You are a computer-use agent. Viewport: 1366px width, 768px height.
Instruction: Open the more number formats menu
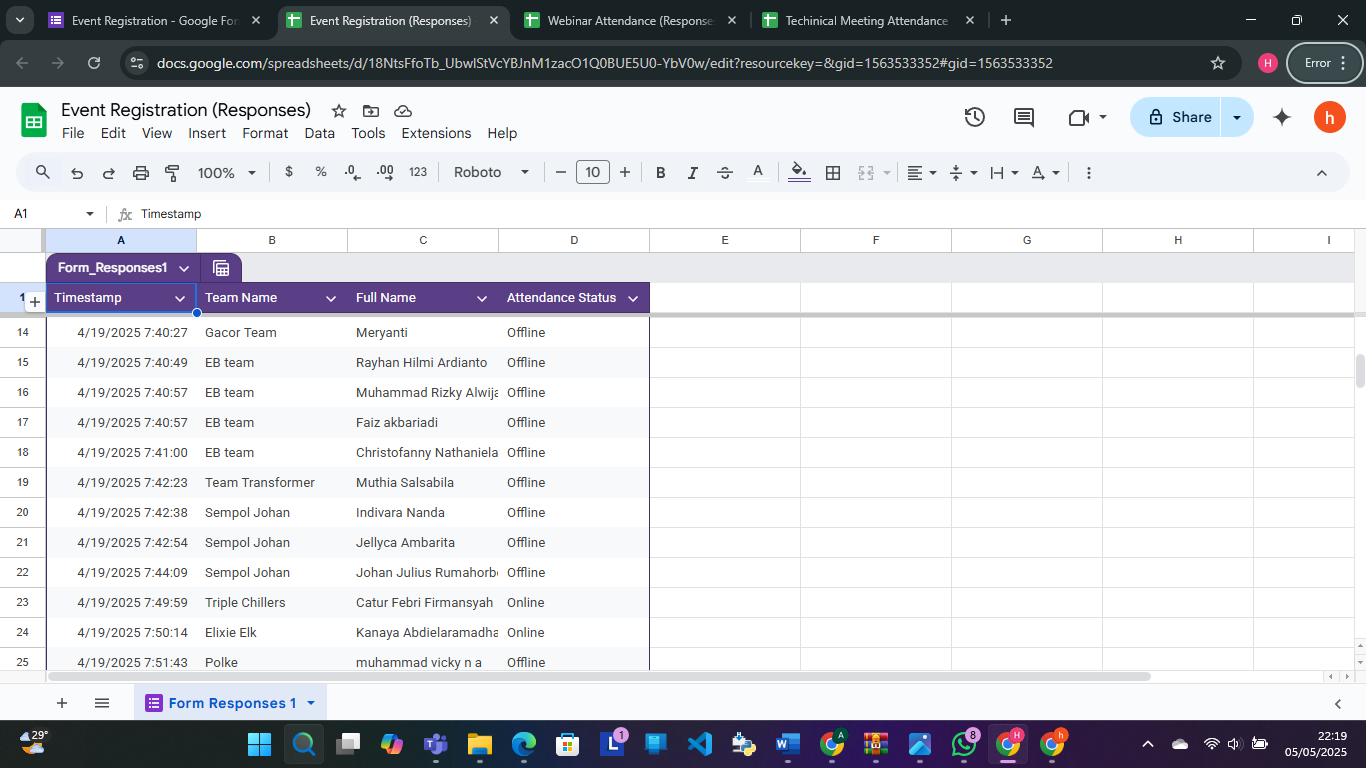click(418, 172)
